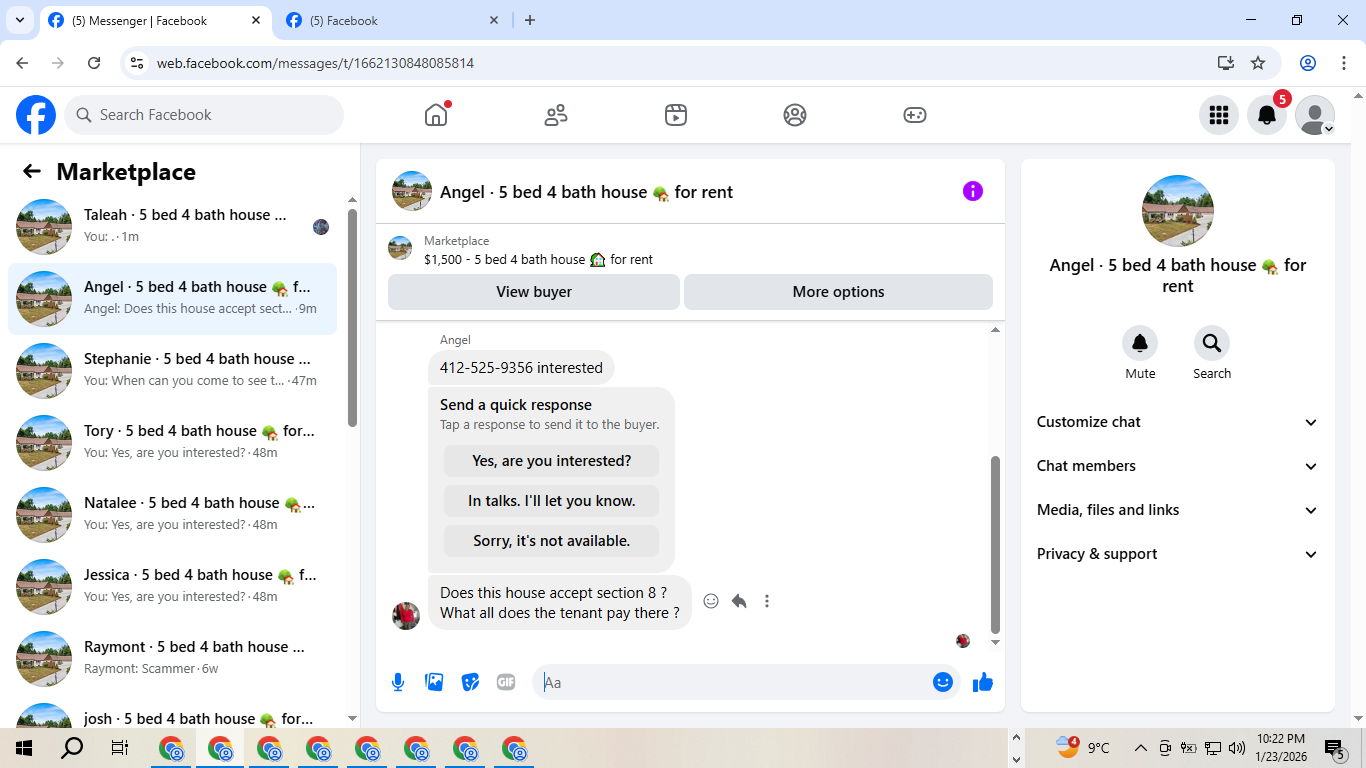Reply to Angel's section 8 message
This screenshot has width=1366, height=768.
pyautogui.click(x=739, y=601)
